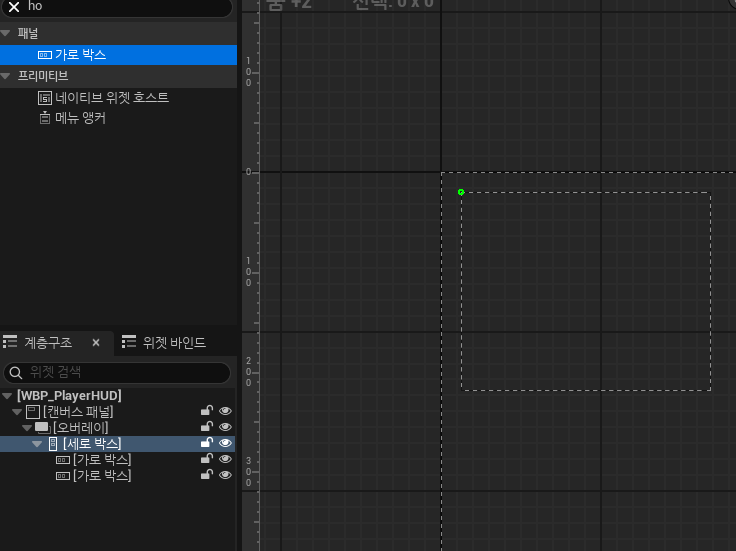Viewport: 736px width, 551px height.
Task: Toggle lock on the 캔버스 패널 row
Action: point(207,411)
